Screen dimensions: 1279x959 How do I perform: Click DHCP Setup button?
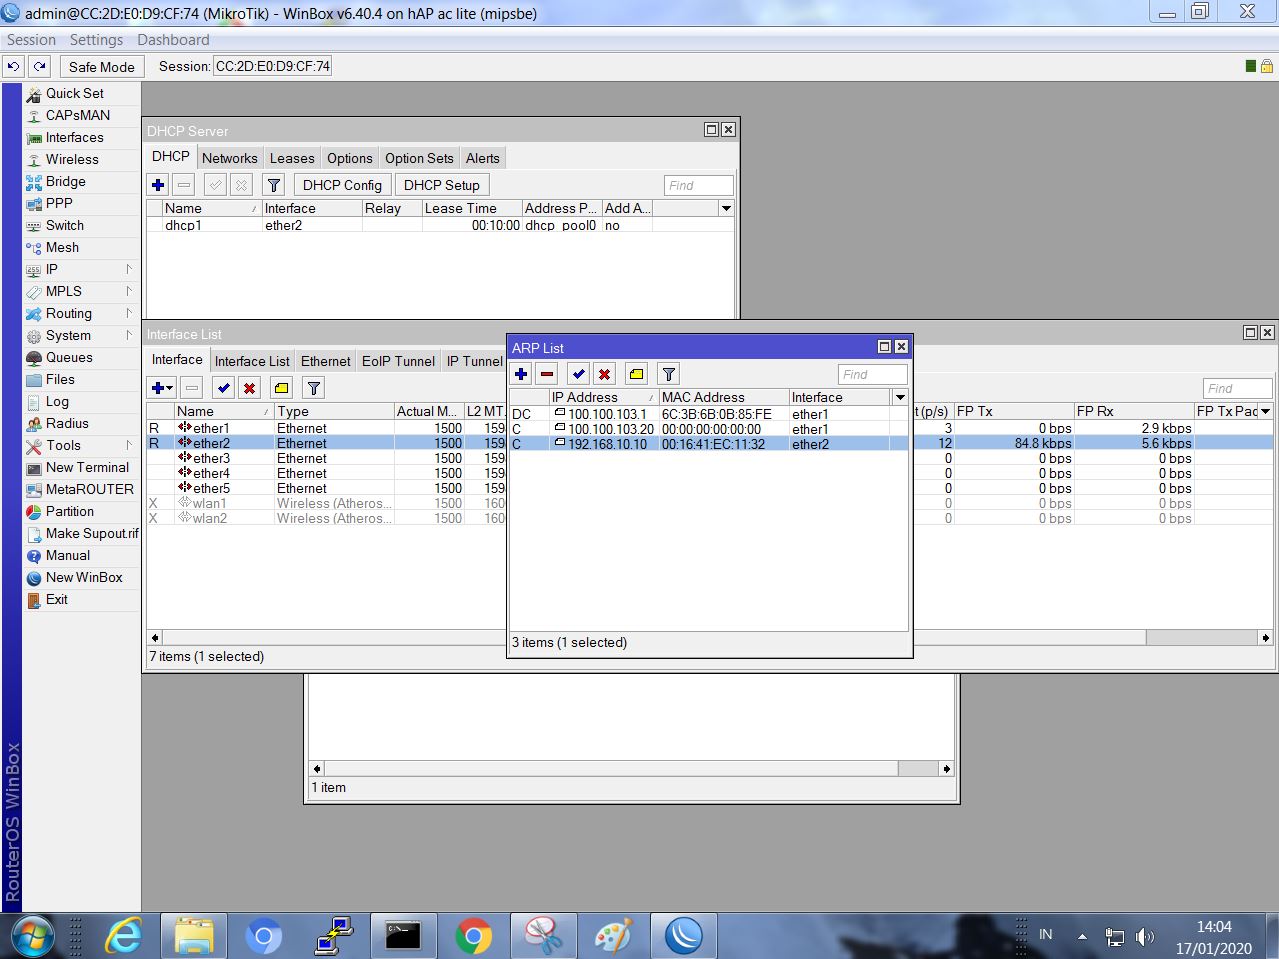[x=442, y=185]
